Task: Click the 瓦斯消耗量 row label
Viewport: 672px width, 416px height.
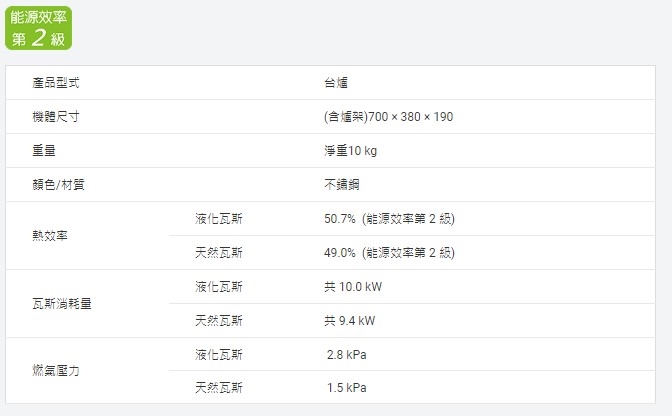Action: click(x=62, y=304)
